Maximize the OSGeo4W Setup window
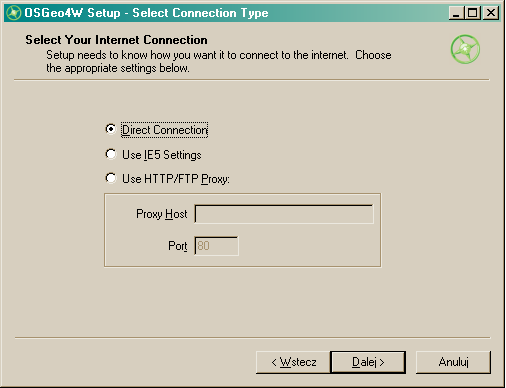 (x=472, y=13)
